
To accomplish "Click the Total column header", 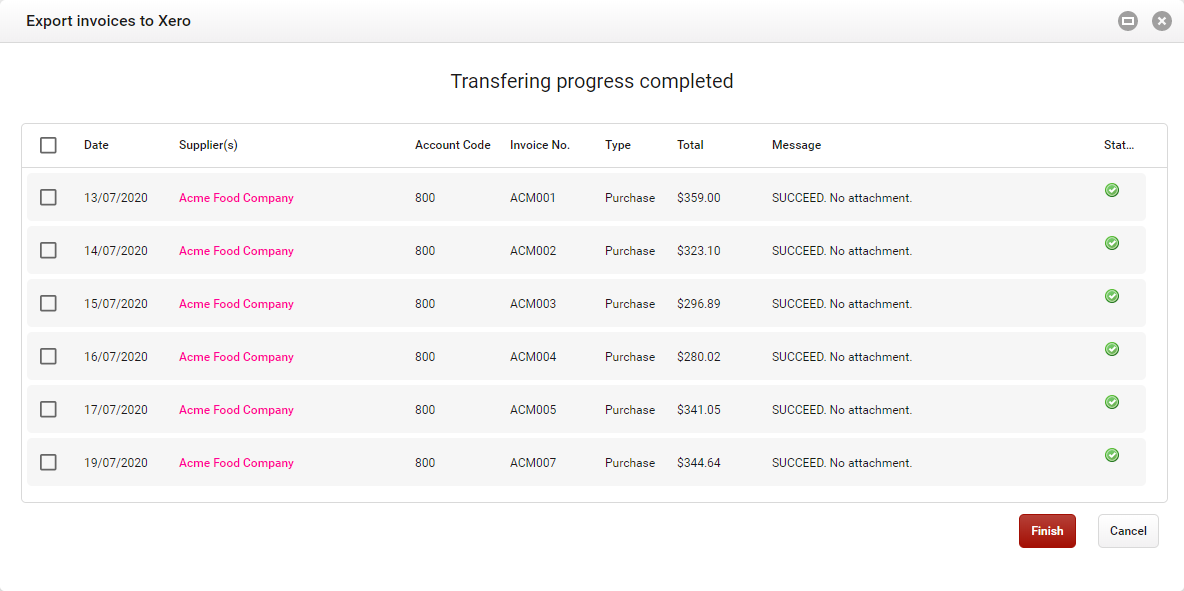I will tap(690, 145).
